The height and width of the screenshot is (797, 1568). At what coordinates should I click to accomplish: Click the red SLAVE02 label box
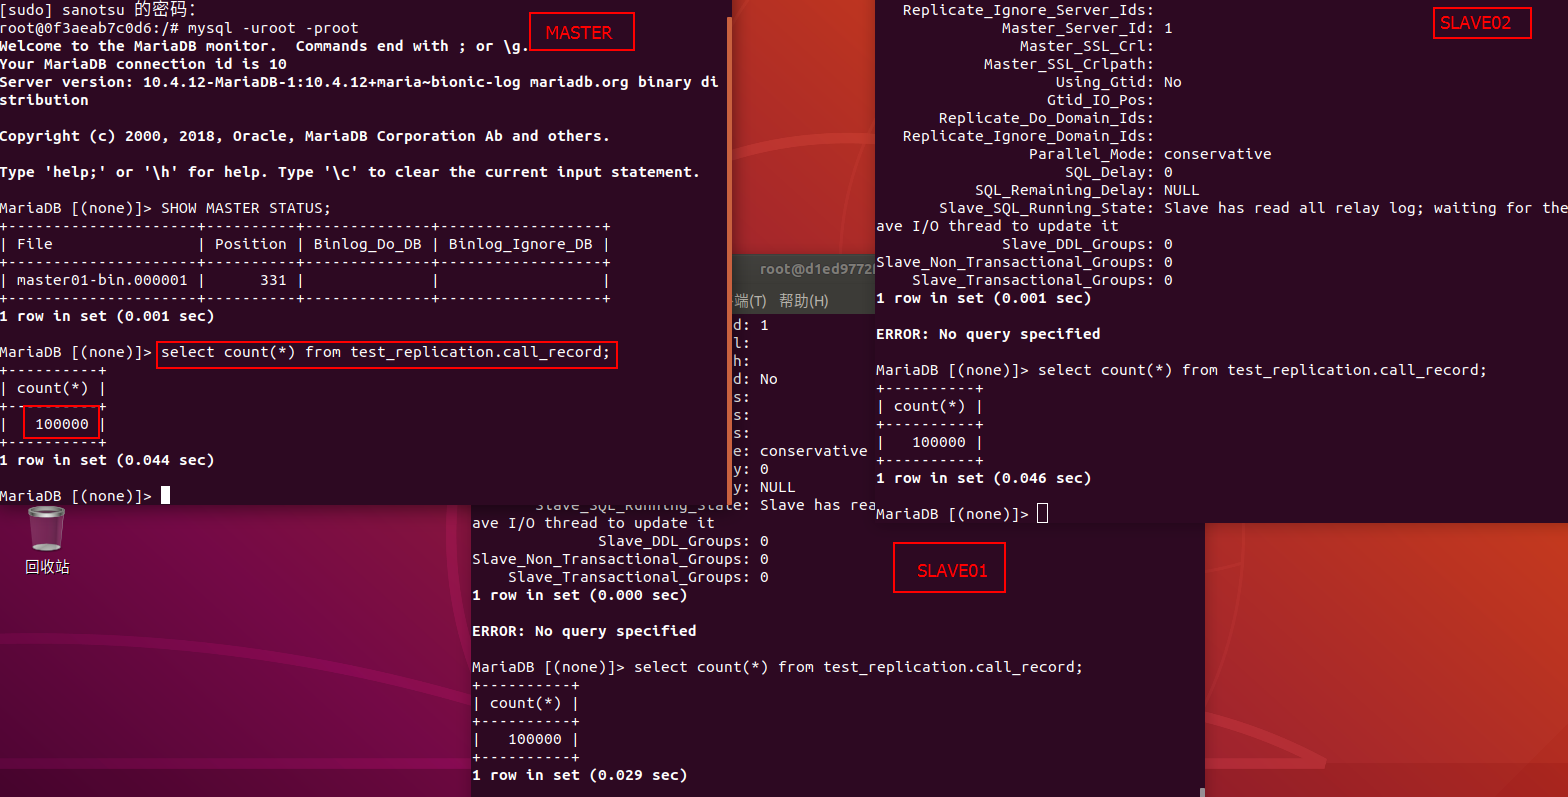point(1481,23)
